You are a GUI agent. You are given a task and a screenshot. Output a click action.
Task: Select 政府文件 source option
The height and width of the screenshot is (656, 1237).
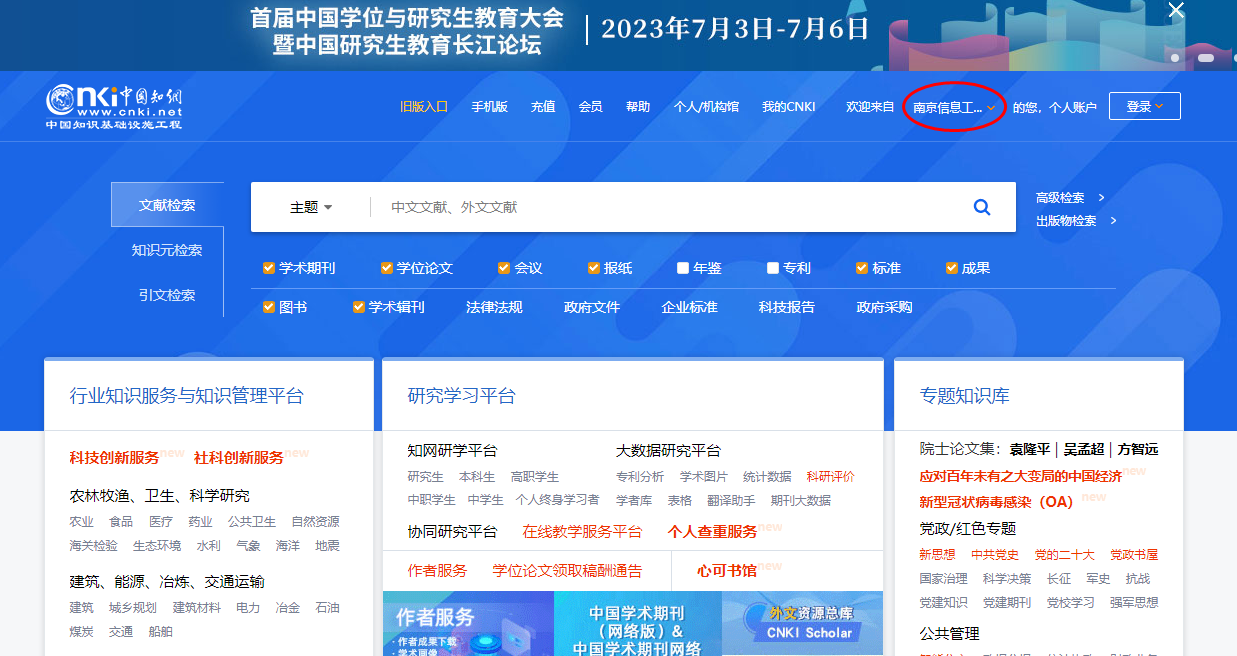pos(592,307)
